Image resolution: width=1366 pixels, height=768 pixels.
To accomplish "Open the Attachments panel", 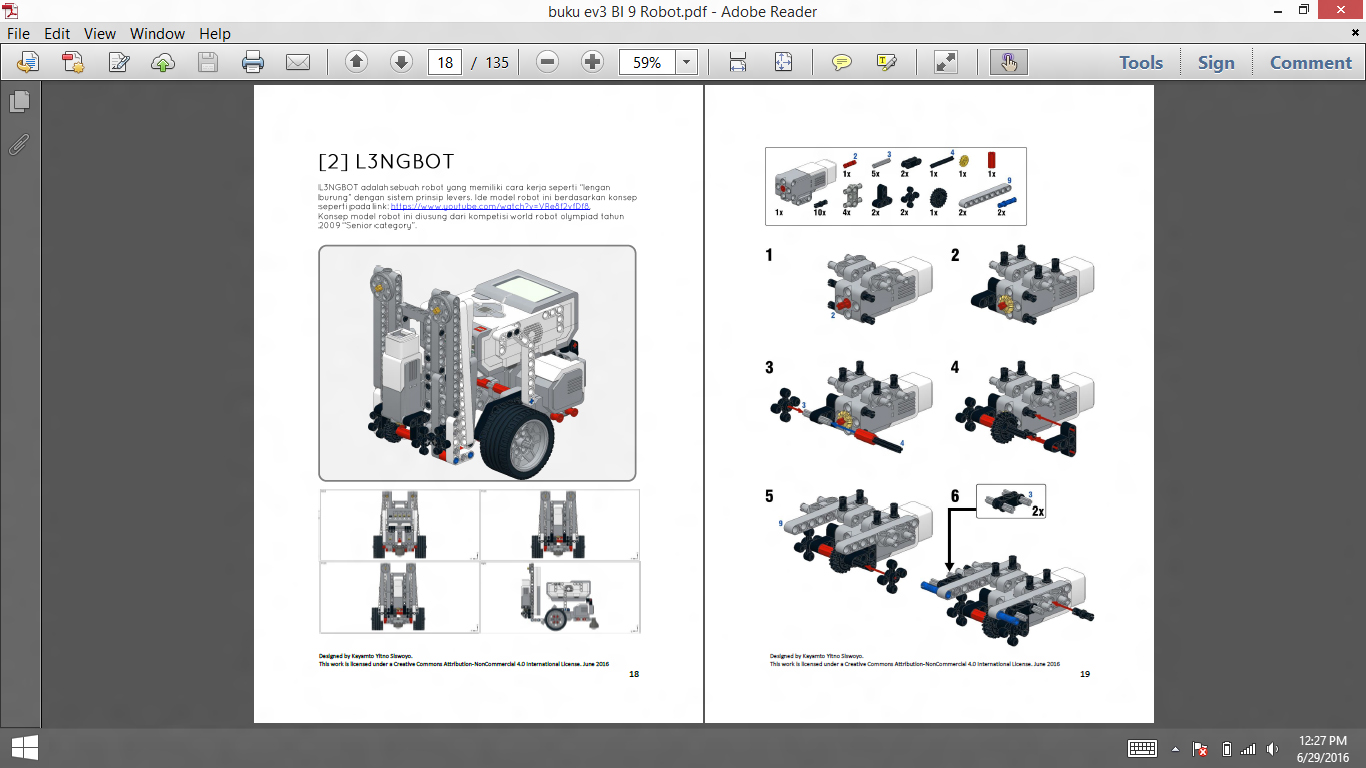I will [17, 144].
